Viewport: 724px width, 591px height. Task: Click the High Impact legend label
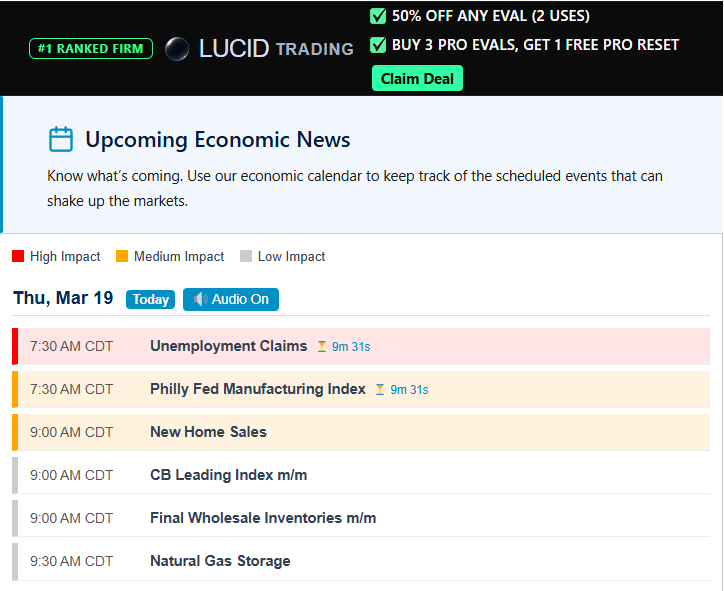(65, 256)
